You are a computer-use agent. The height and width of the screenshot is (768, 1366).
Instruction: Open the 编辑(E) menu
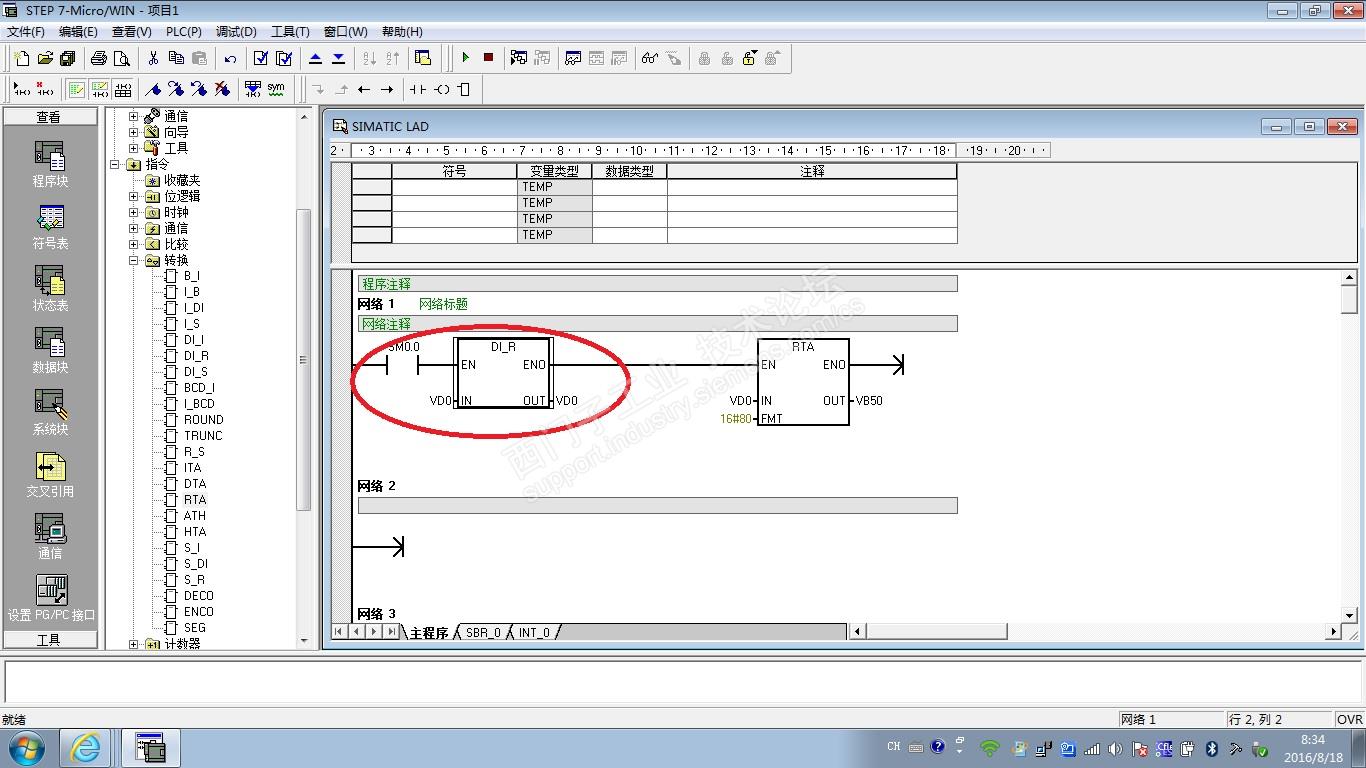(79, 32)
